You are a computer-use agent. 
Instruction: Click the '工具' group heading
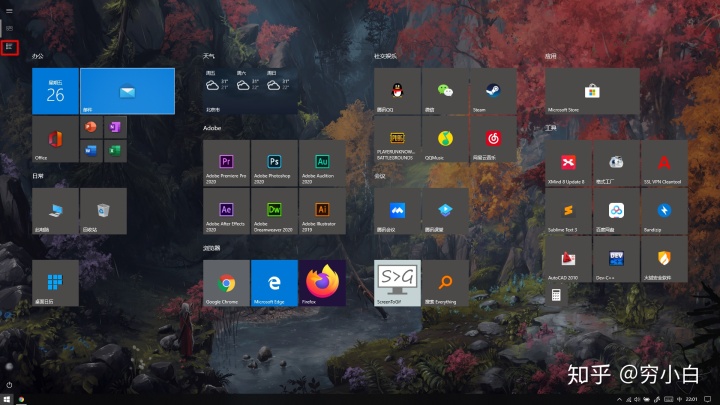tap(551, 128)
